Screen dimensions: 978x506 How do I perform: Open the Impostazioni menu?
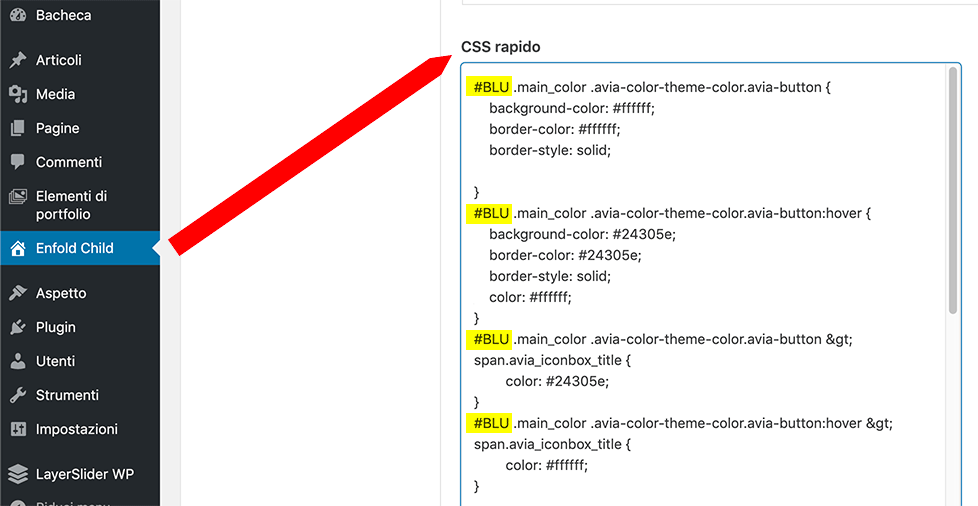80,429
